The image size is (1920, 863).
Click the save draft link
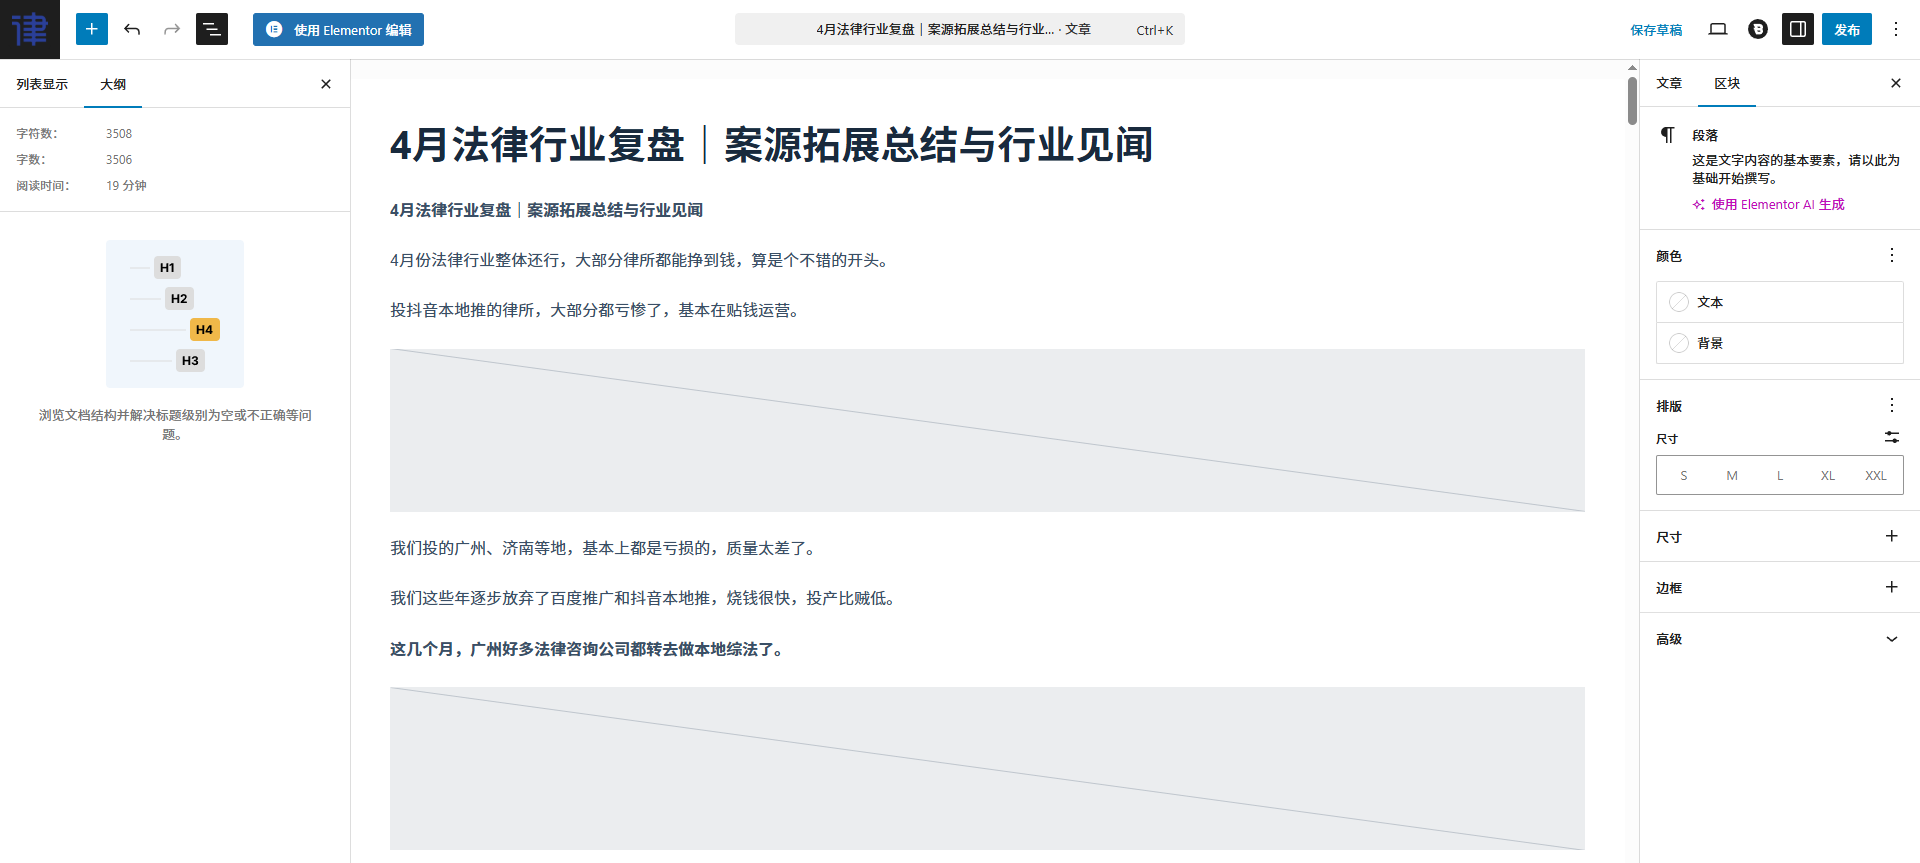tap(1656, 30)
